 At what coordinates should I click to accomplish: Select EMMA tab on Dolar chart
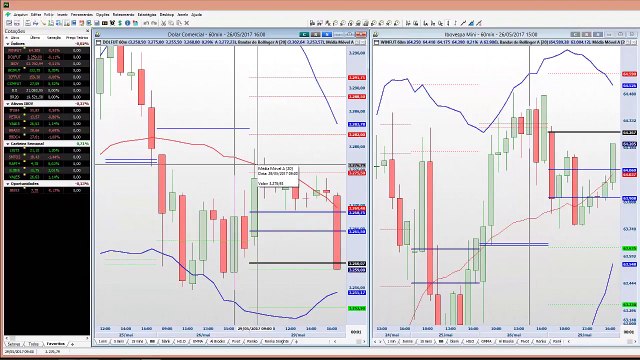pyautogui.click(x=198, y=341)
